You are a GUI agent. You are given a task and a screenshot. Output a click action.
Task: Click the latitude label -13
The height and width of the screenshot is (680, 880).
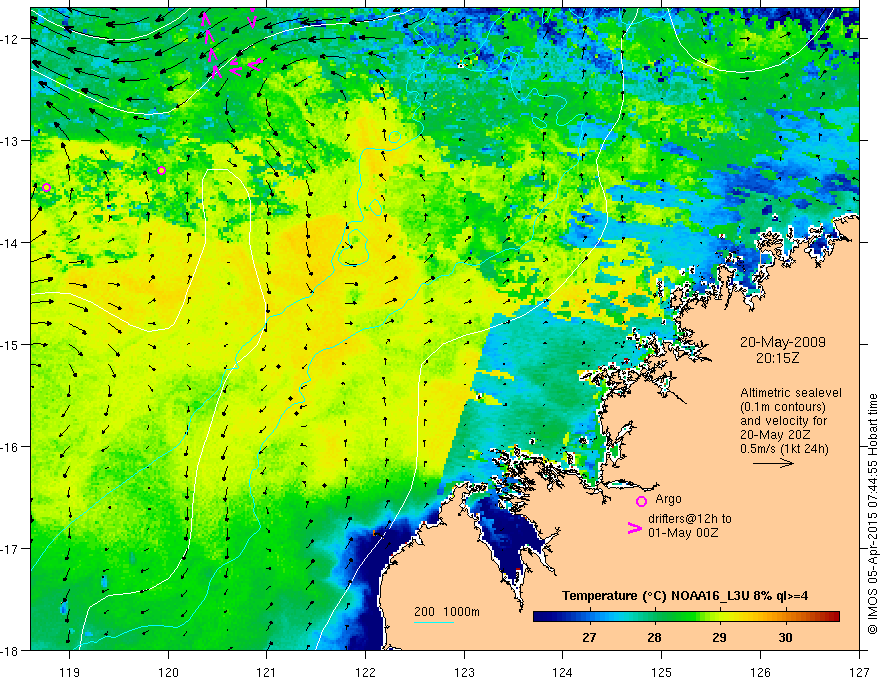click(11, 141)
